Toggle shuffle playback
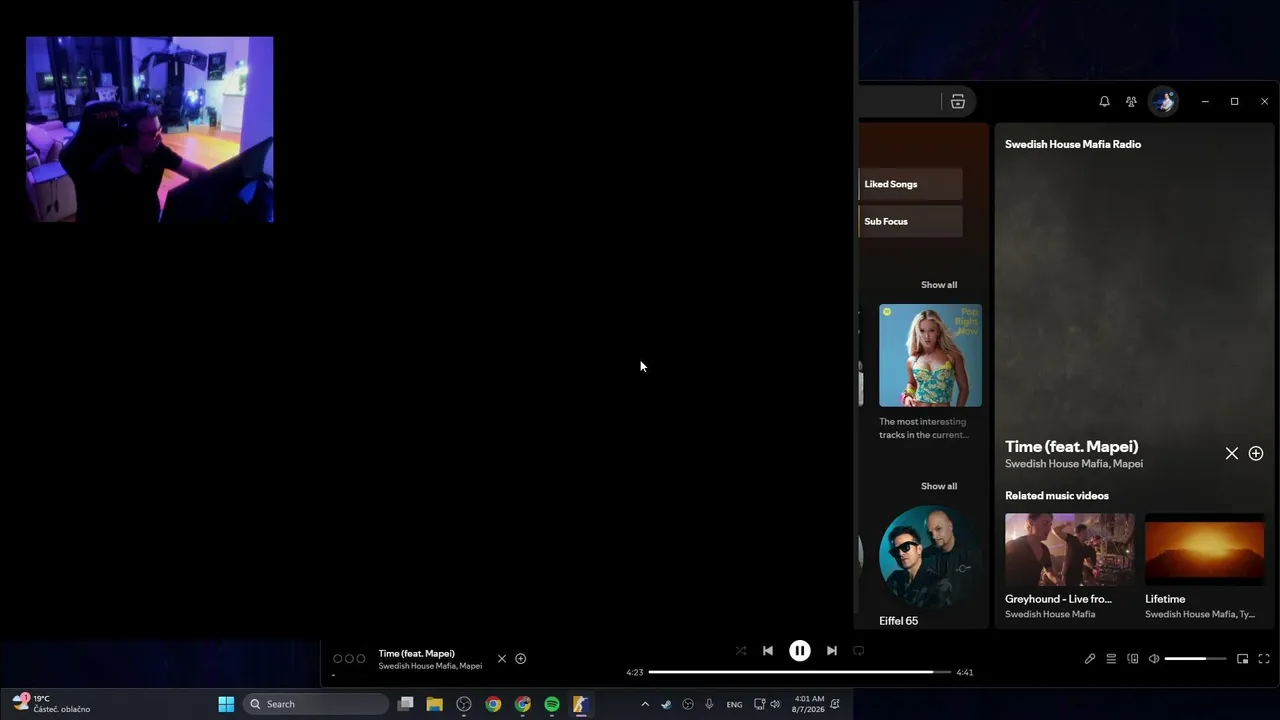The image size is (1280, 720). click(x=741, y=650)
